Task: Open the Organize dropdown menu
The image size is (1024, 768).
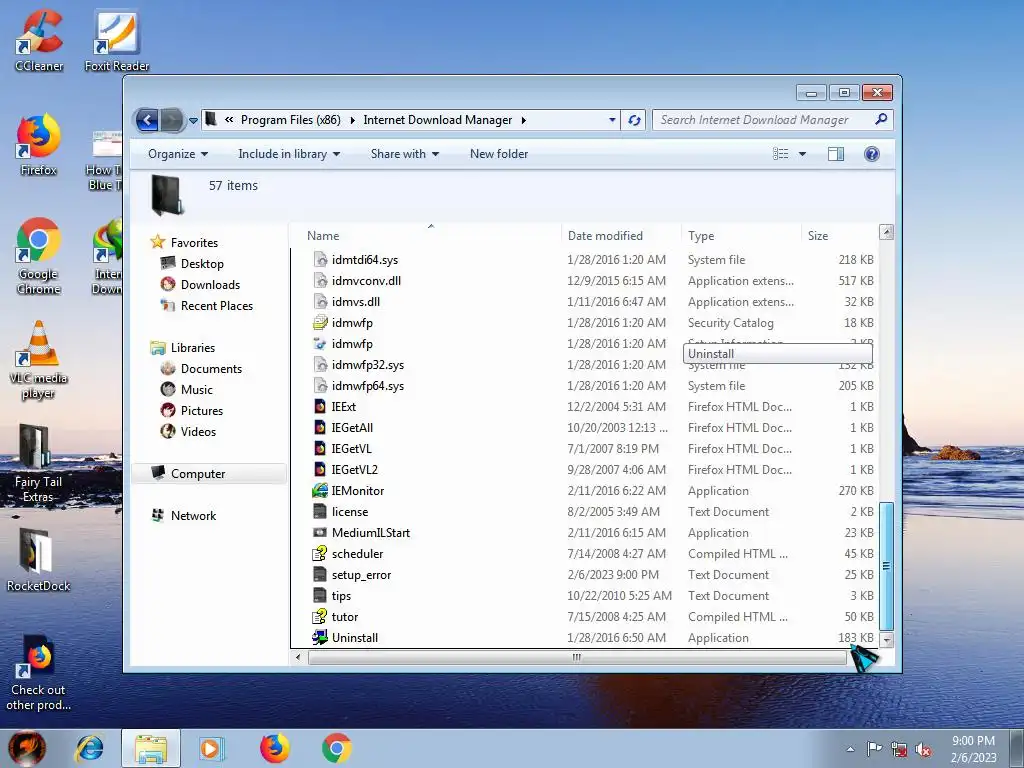Action: (x=178, y=154)
